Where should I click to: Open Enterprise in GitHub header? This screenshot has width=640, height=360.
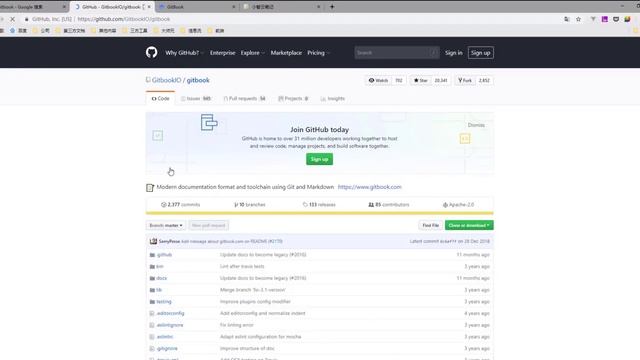pos(222,53)
